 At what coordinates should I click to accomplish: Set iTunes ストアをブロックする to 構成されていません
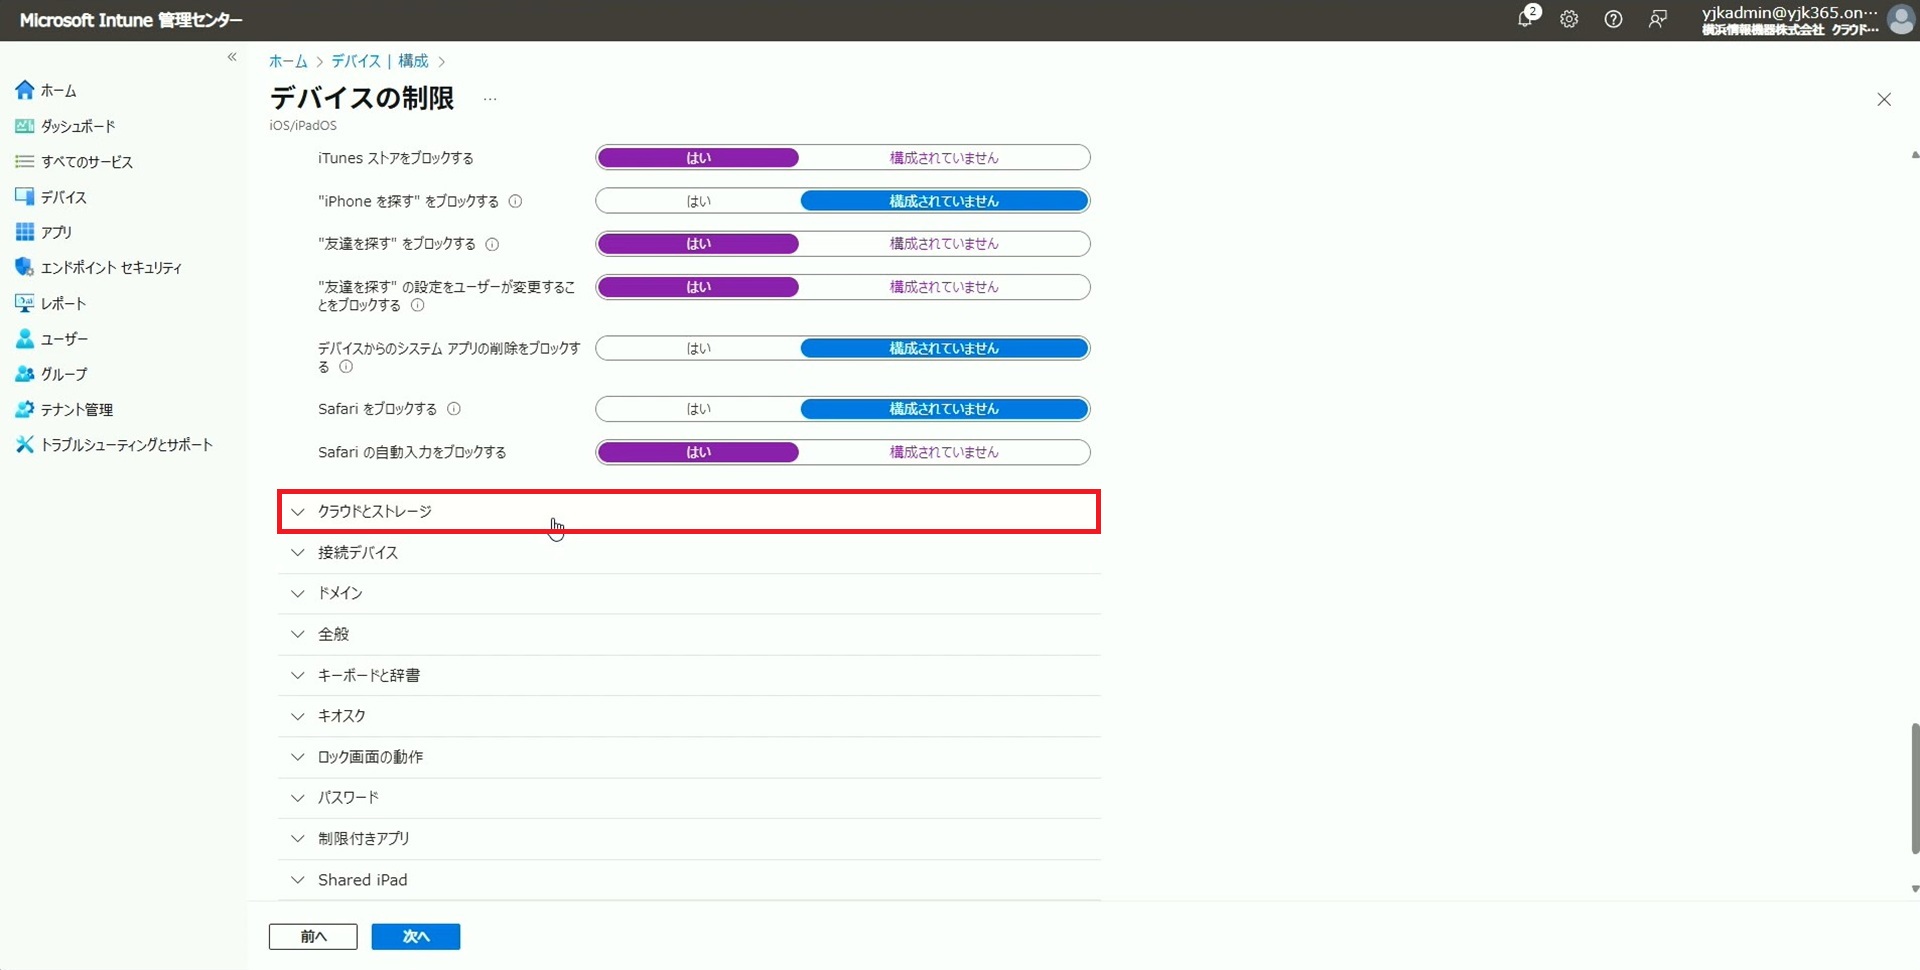(943, 158)
